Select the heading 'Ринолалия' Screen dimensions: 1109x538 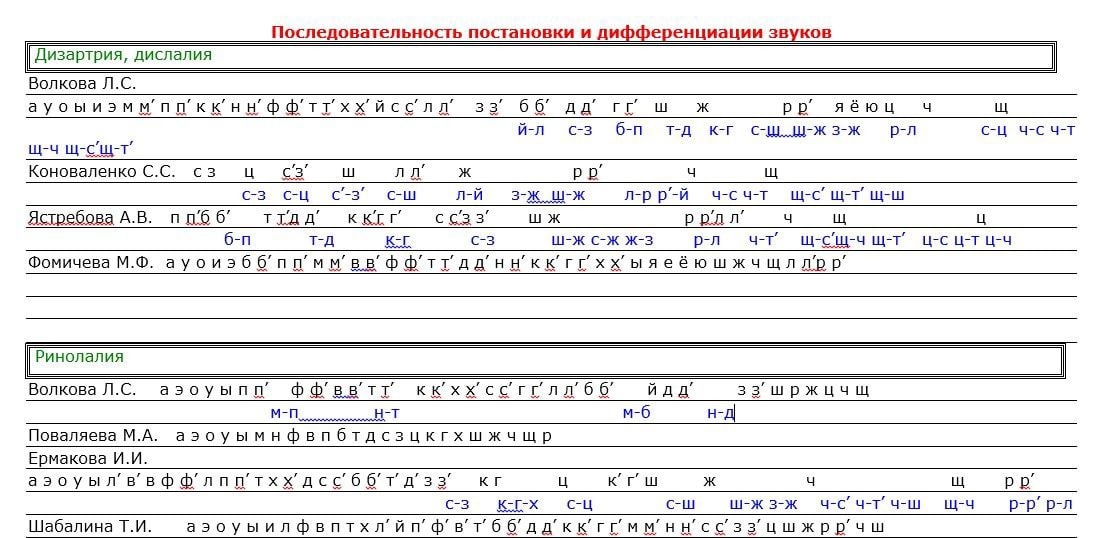point(79,357)
